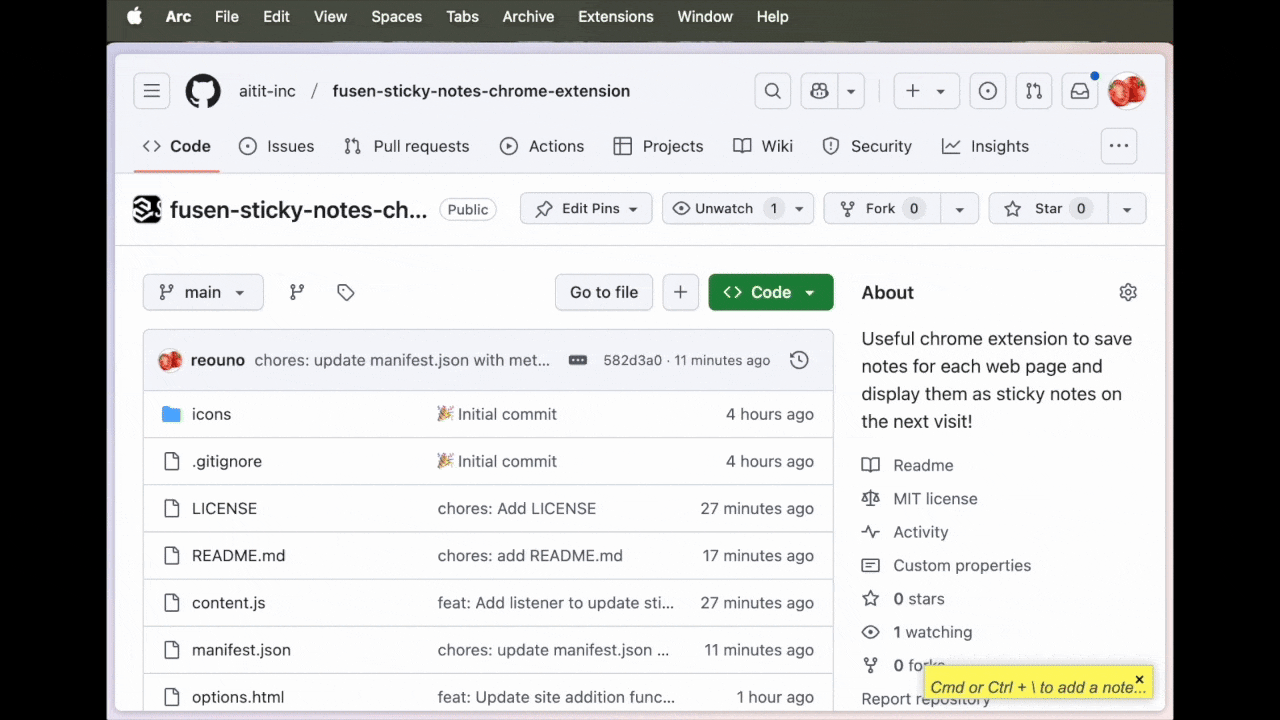Dismiss the Cmd or Ctrl tooltip
1280x720 pixels.
tap(1139, 681)
